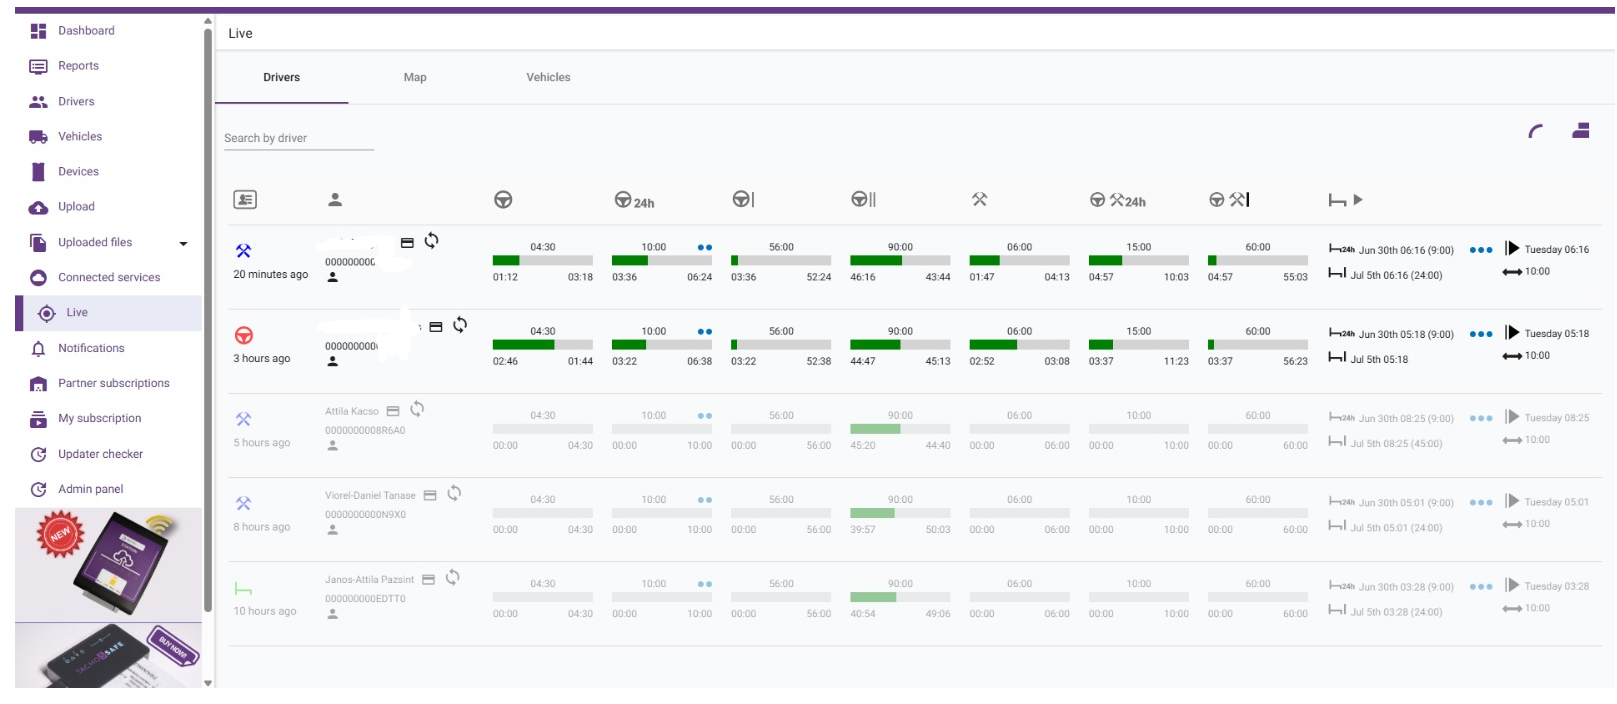Click the Search by driver field

pyautogui.click(x=299, y=138)
